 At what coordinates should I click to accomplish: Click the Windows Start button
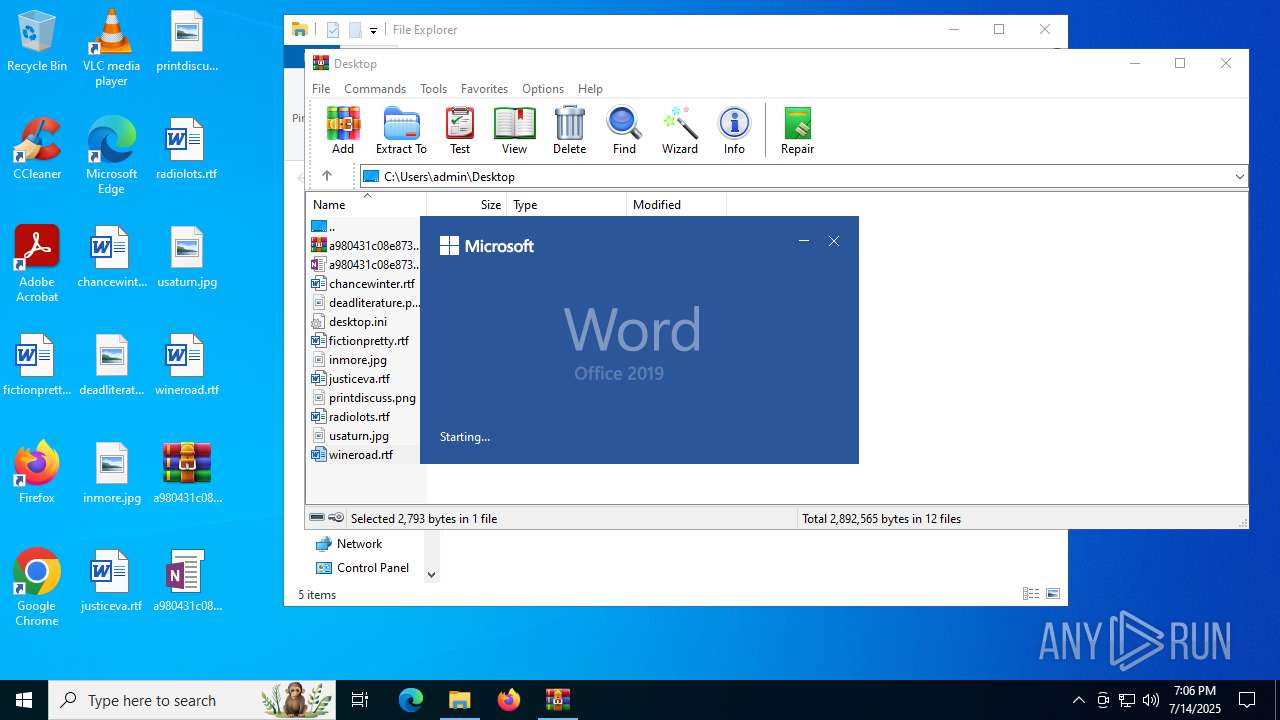click(24, 700)
